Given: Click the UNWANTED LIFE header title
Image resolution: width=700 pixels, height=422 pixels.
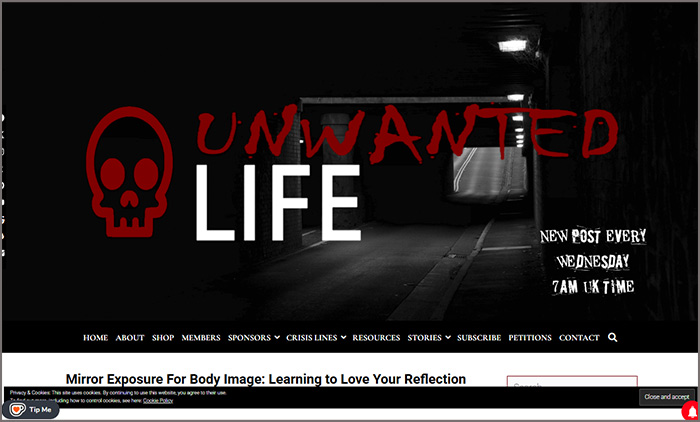Looking at the screenshot, I should tap(407, 172).
